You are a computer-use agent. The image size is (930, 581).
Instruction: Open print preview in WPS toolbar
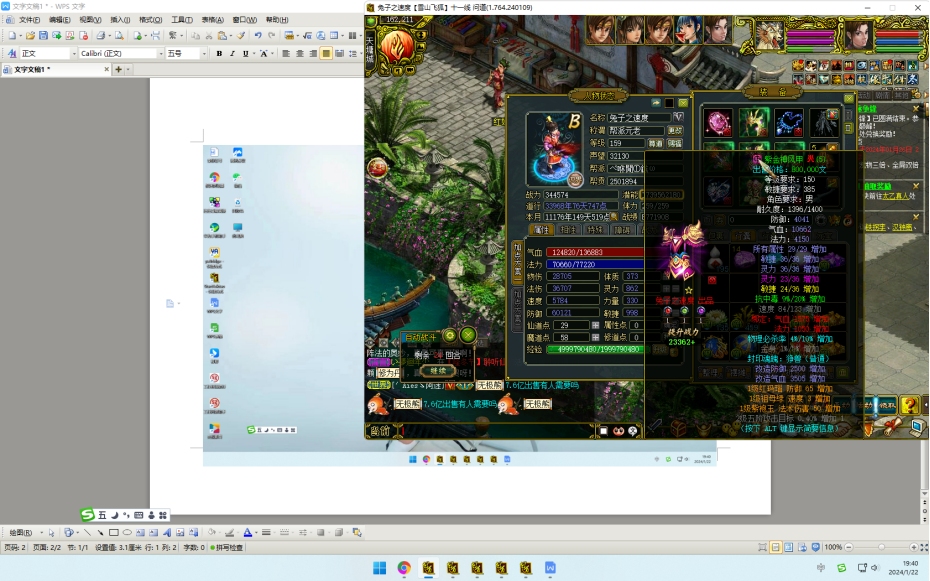tap(119, 36)
